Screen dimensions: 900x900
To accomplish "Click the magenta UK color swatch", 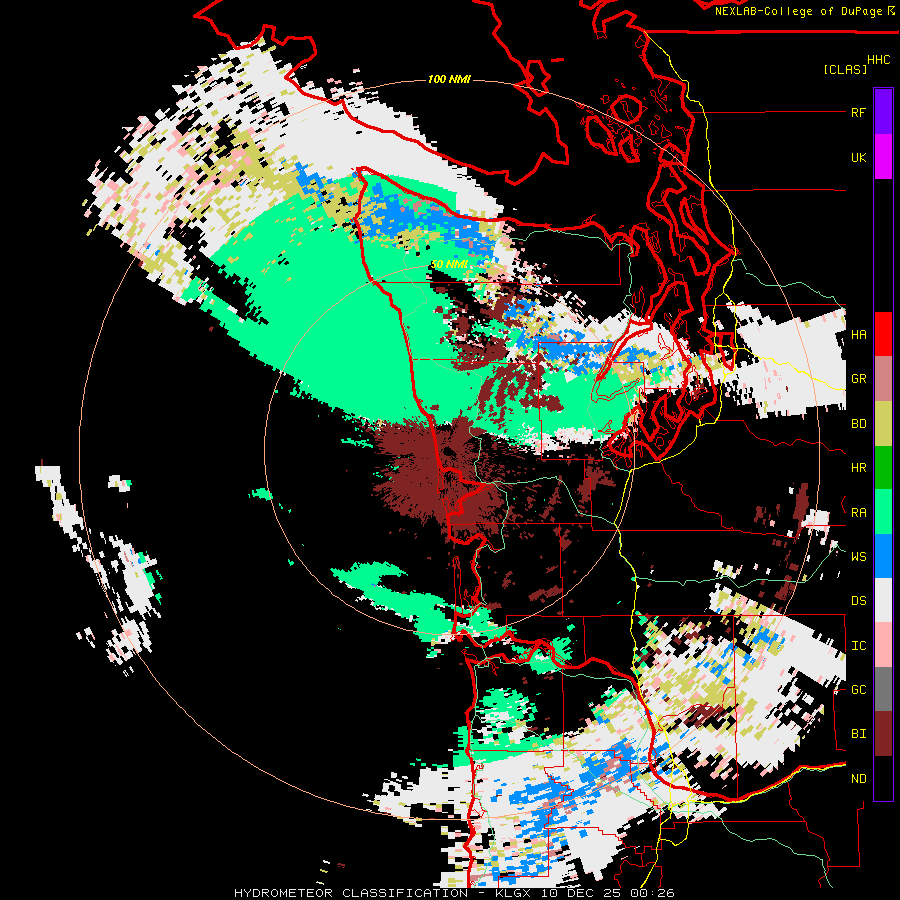I will [883, 157].
